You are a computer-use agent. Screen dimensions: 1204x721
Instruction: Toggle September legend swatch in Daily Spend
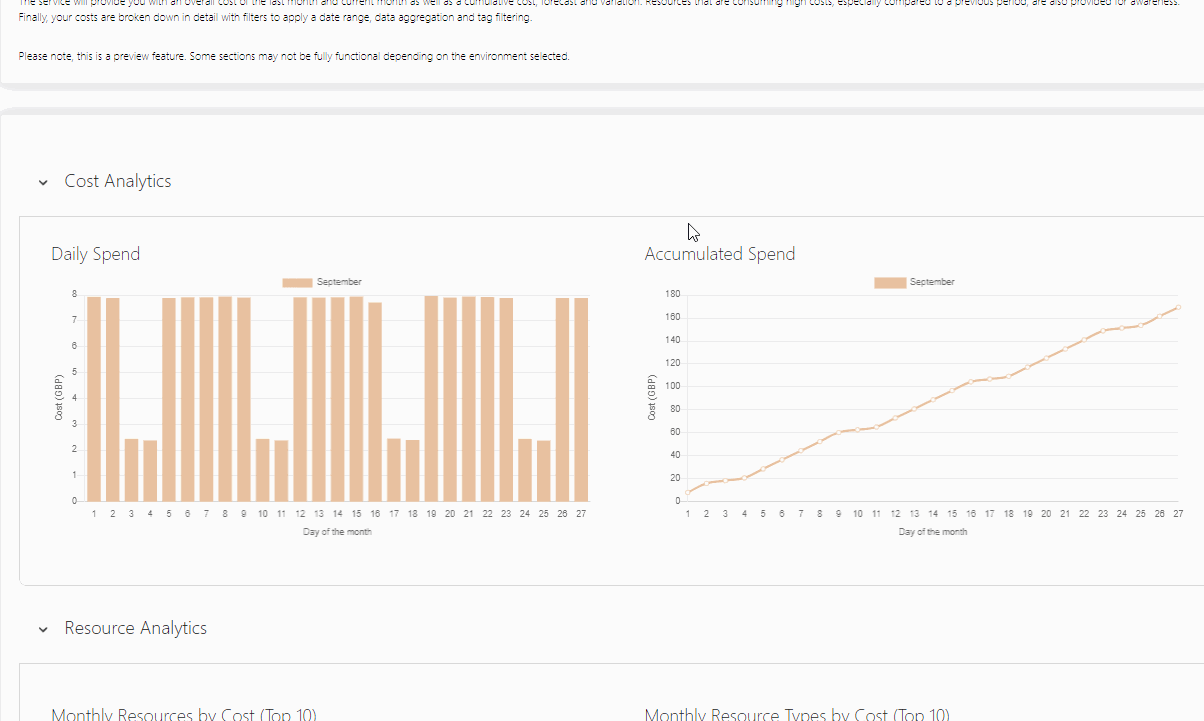coord(297,283)
